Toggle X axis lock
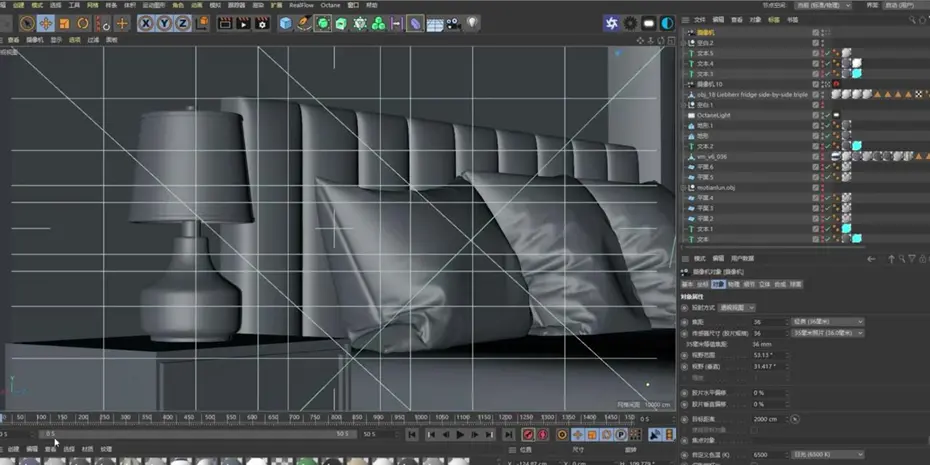This screenshot has width=930, height=465. pos(146,24)
